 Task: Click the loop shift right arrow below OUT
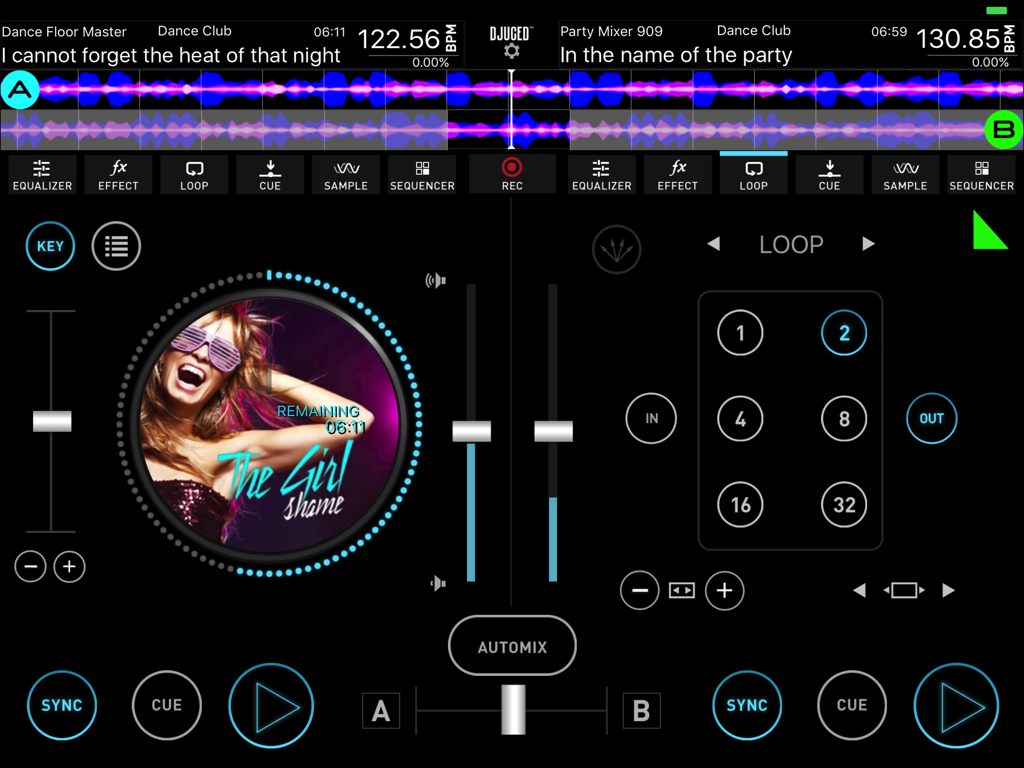pyautogui.click(x=950, y=590)
